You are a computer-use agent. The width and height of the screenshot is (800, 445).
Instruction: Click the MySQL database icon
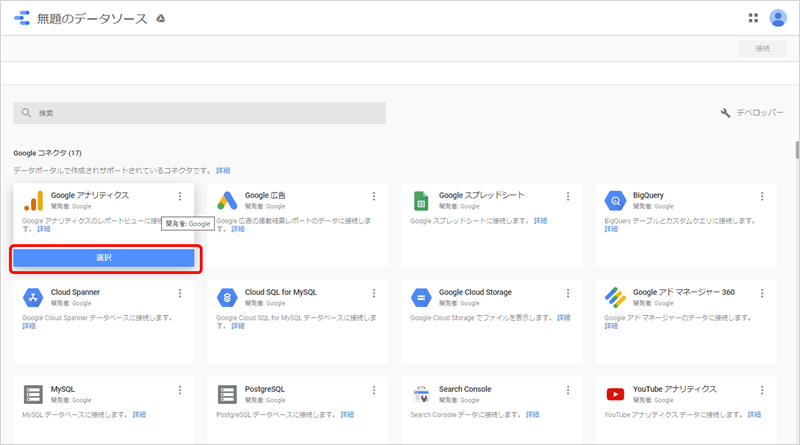(x=33, y=394)
